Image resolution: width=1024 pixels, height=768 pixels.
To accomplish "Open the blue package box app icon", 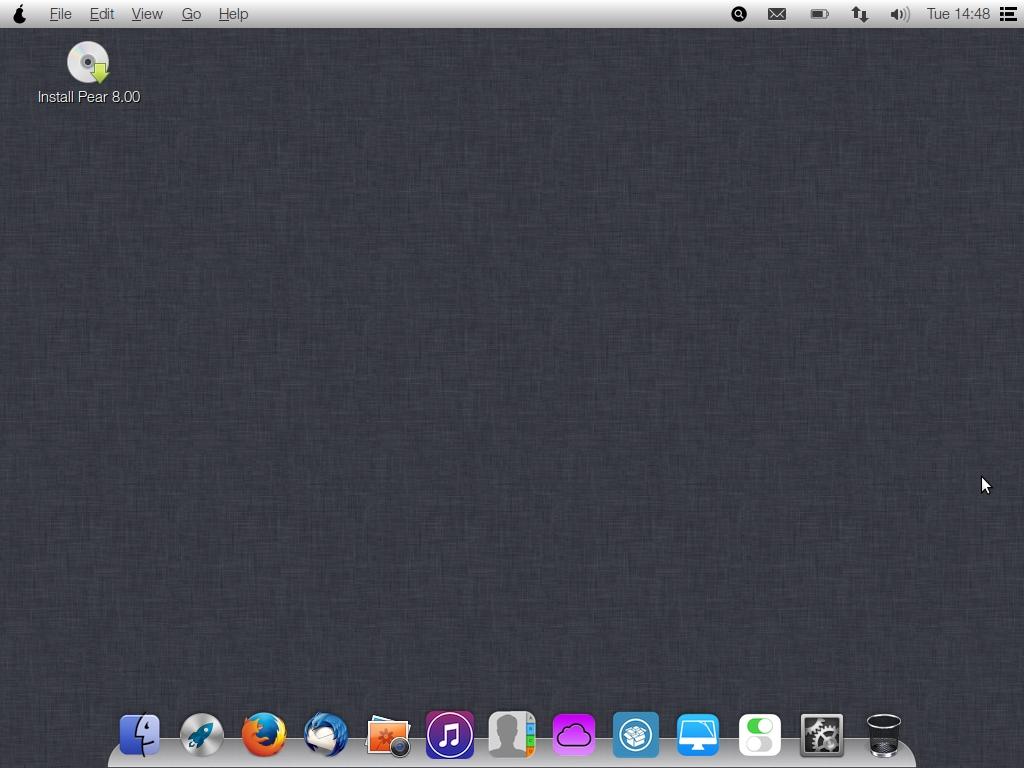I will 636,735.
